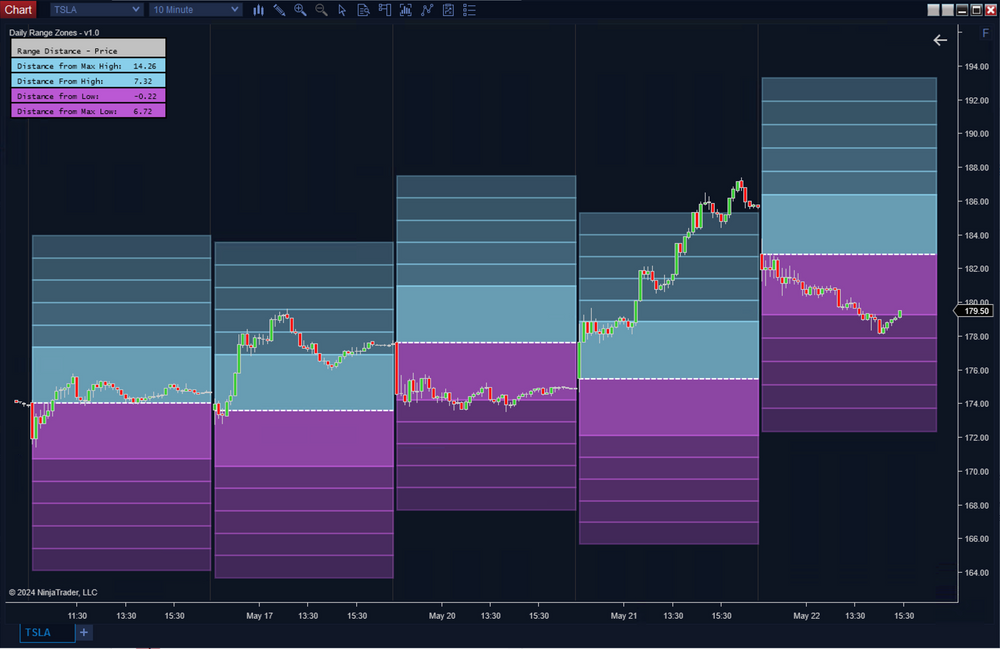Open the red Chart menu

18,9
